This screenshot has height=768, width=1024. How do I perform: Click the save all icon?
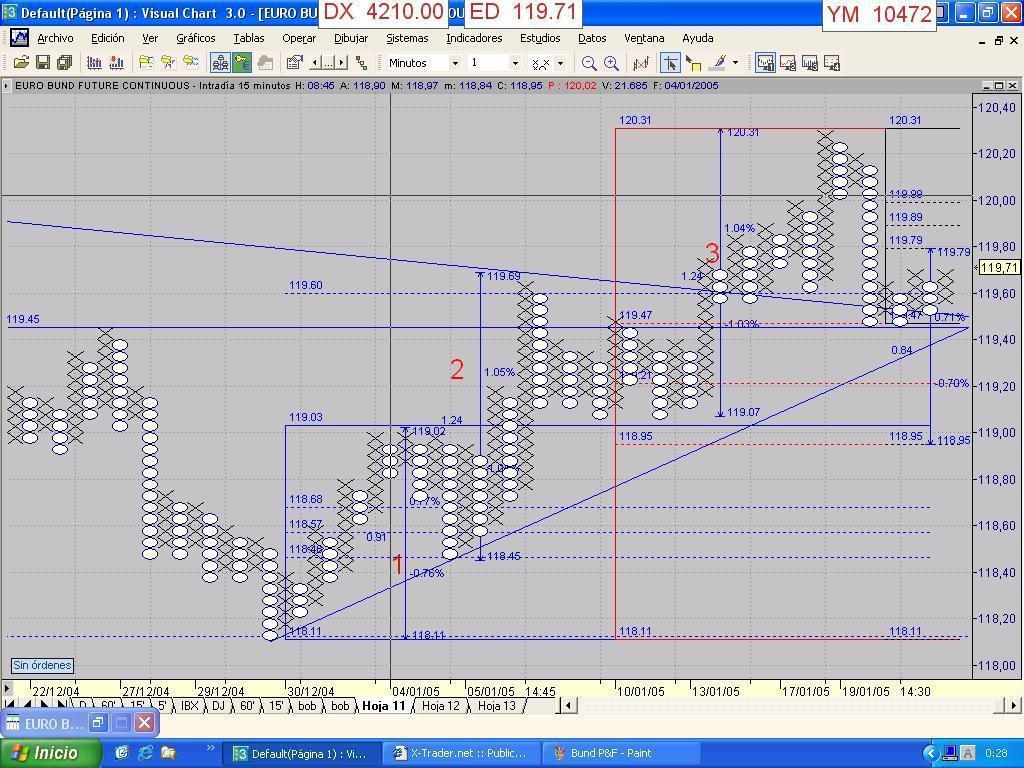[65, 63]
